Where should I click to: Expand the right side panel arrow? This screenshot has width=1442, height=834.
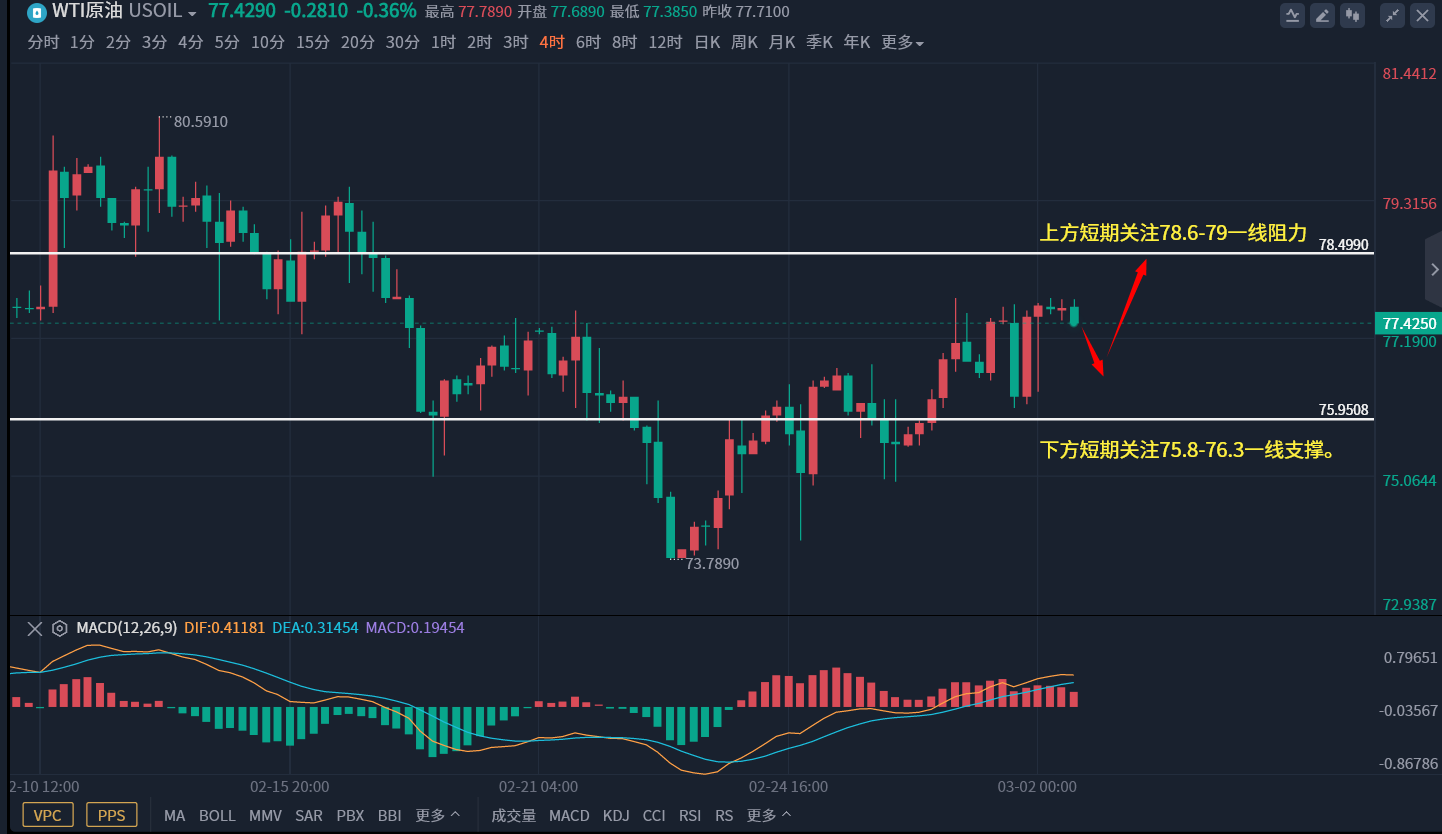point(1433,269)
